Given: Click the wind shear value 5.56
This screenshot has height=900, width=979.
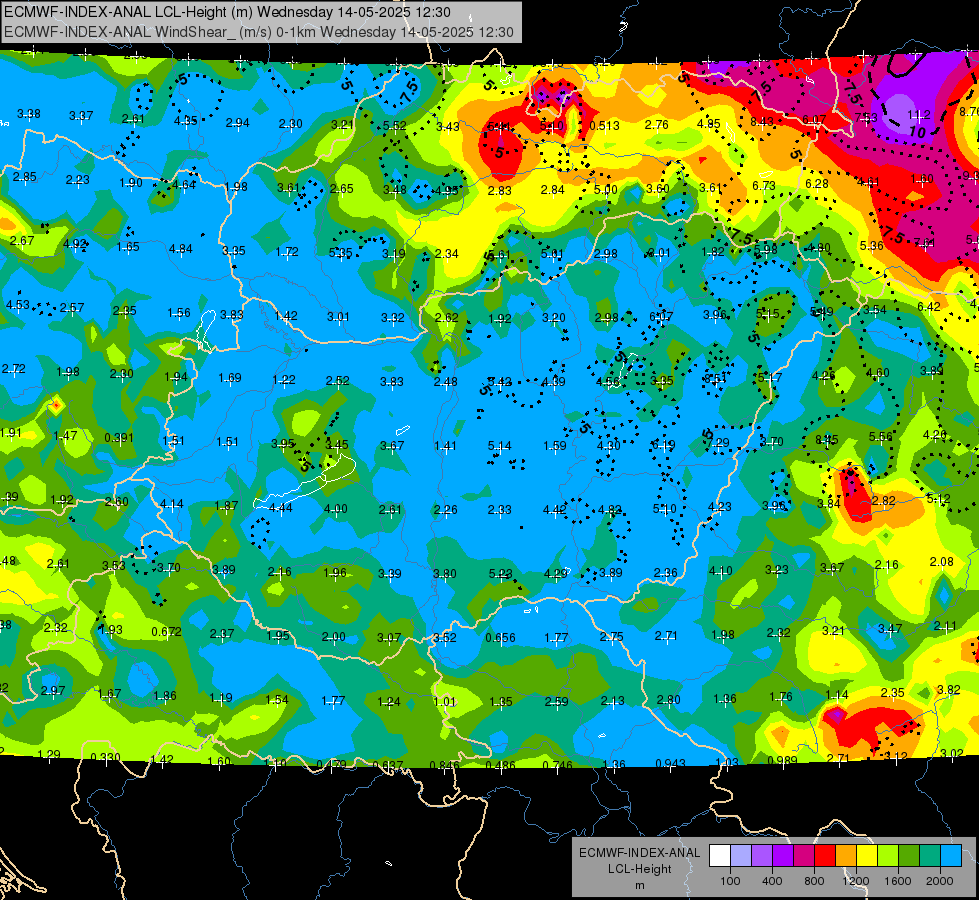Looking at the screenshot, I should coord(881,437).
